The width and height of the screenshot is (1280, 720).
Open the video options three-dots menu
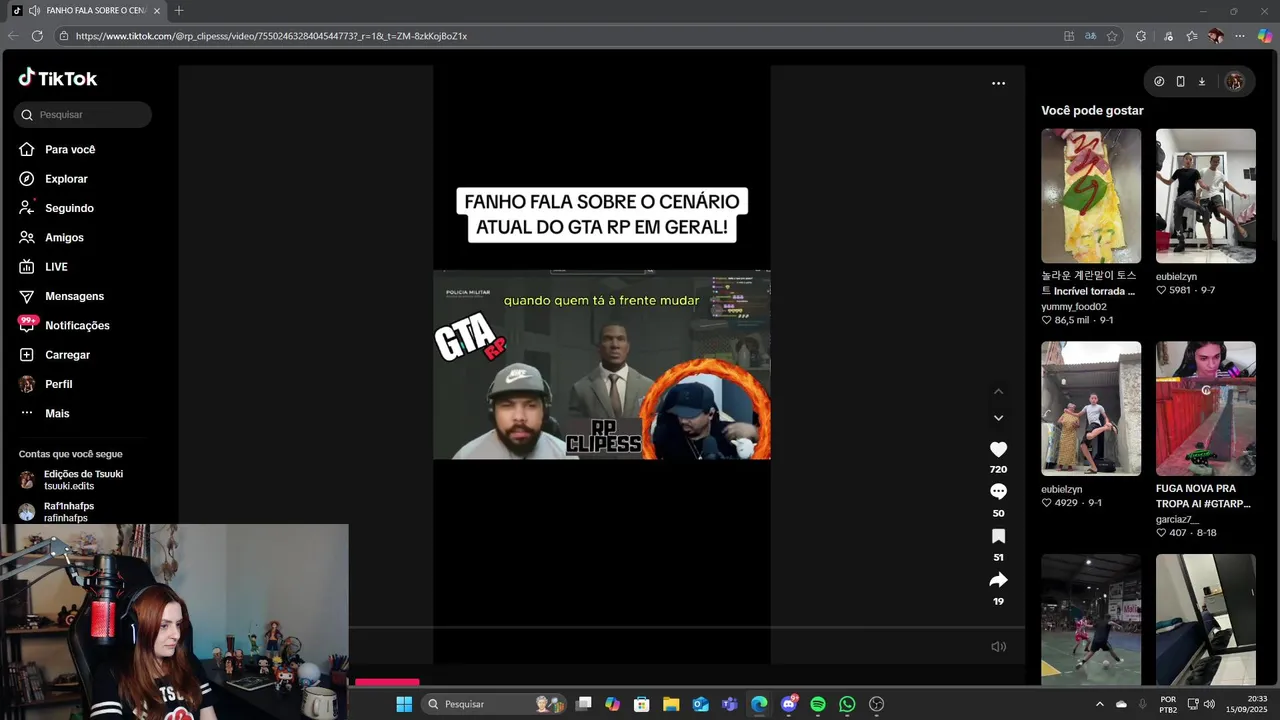pyautogui.click(x=998, y=83)
